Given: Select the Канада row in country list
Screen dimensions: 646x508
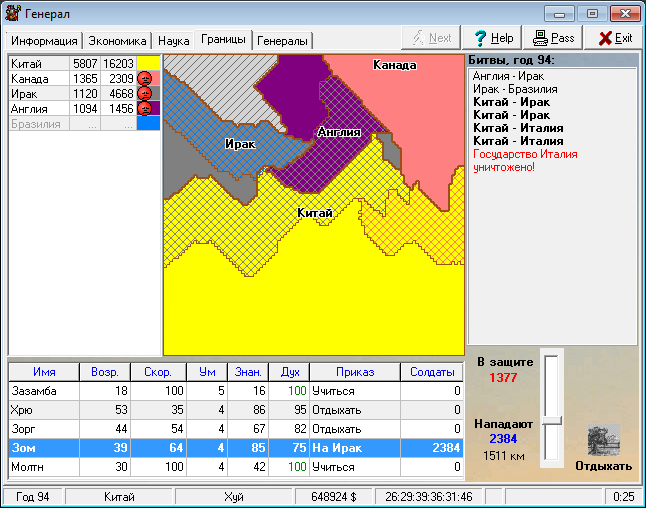Looking at the screenshot, I should tap(84, 78).
